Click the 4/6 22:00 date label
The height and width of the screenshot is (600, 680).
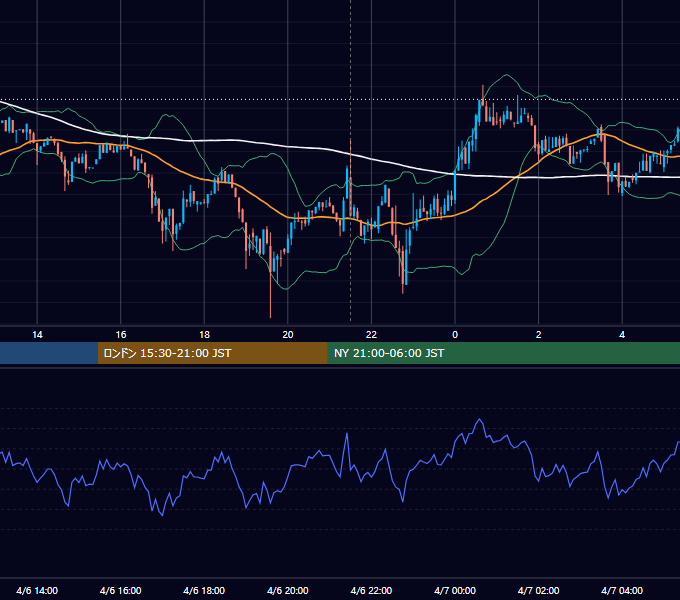tap(371, 590)
